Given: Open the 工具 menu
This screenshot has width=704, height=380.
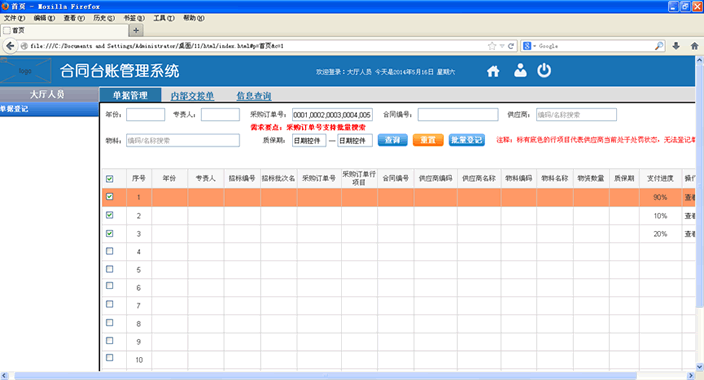Looking at the screenshot, I should pyautogui.click(x=164, y=18).
